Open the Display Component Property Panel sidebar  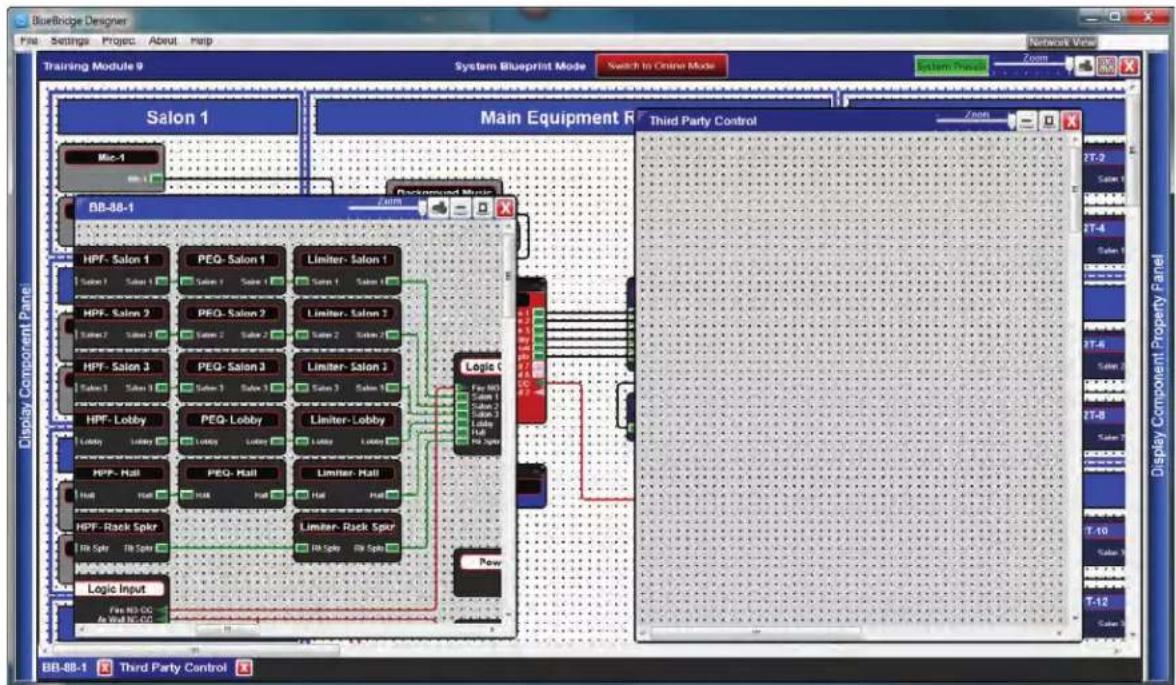[1157, 365]
